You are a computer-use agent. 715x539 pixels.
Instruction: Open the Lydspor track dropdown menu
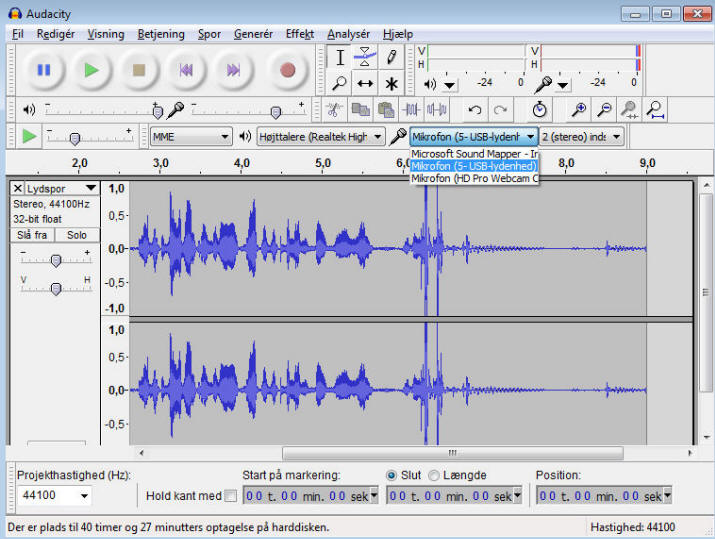pyautogui.click(x=91, y=188)
